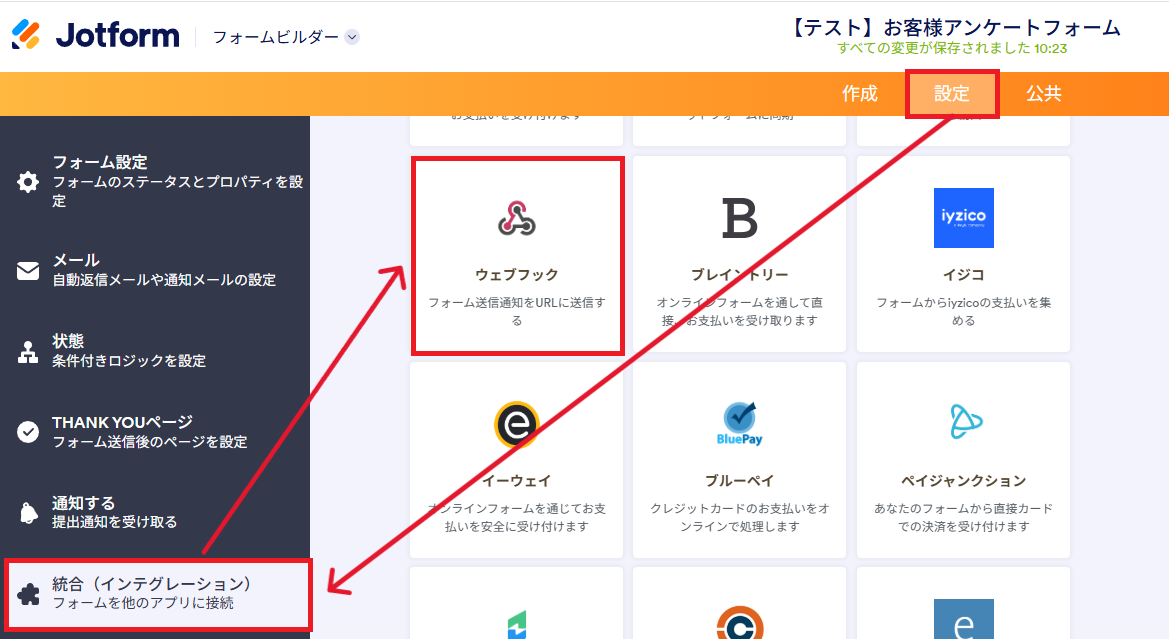Click the すべての変更が保存されました status text
This screenshot has width=1169, height=639.
(952, 48)
